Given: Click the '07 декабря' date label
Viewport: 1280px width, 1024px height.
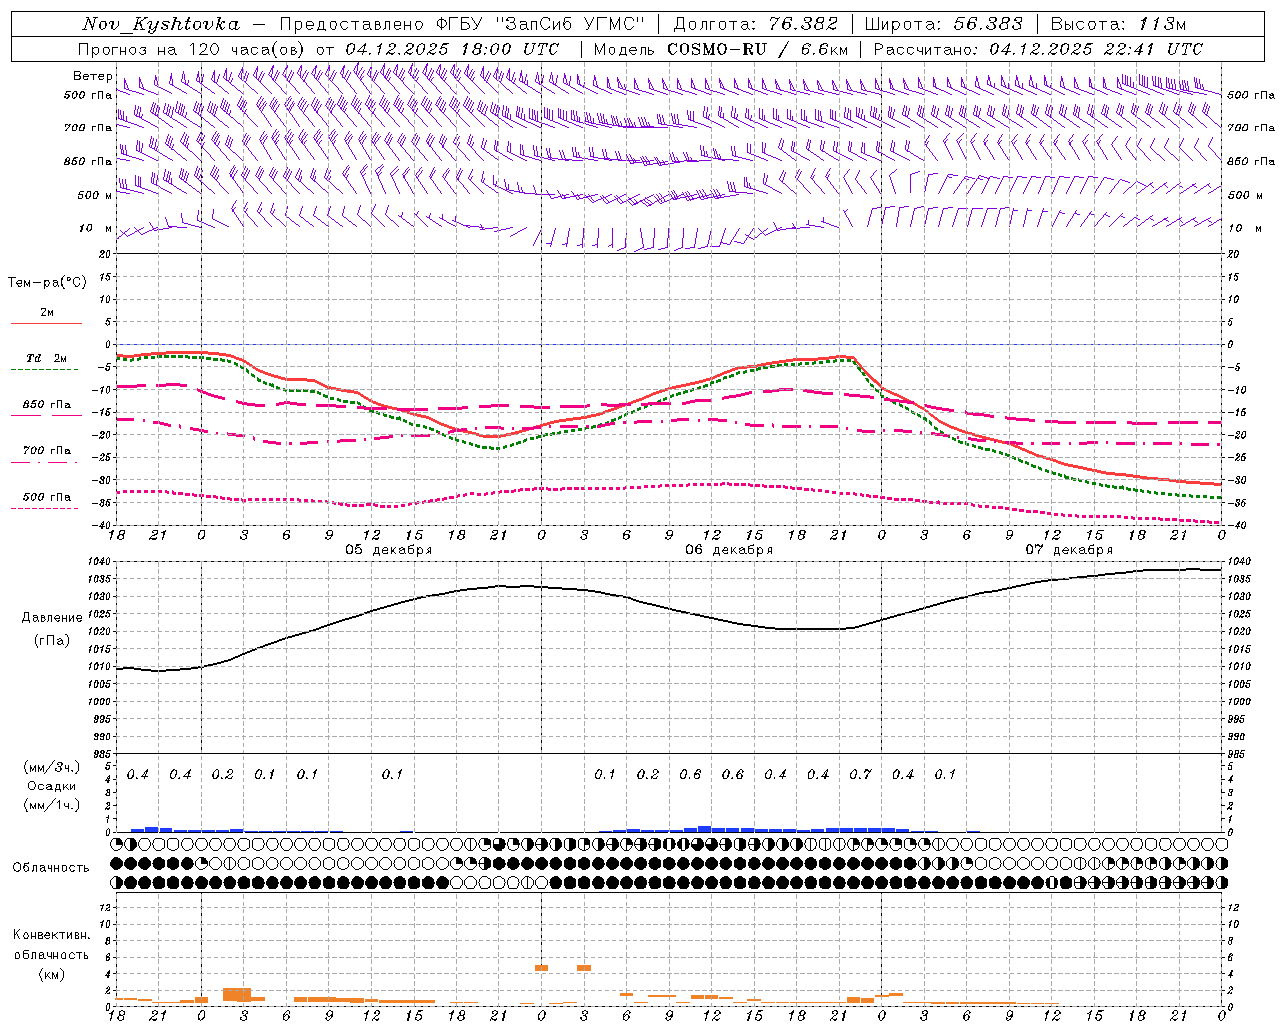Looking at the screenshot, I should tap(1069, 550).
